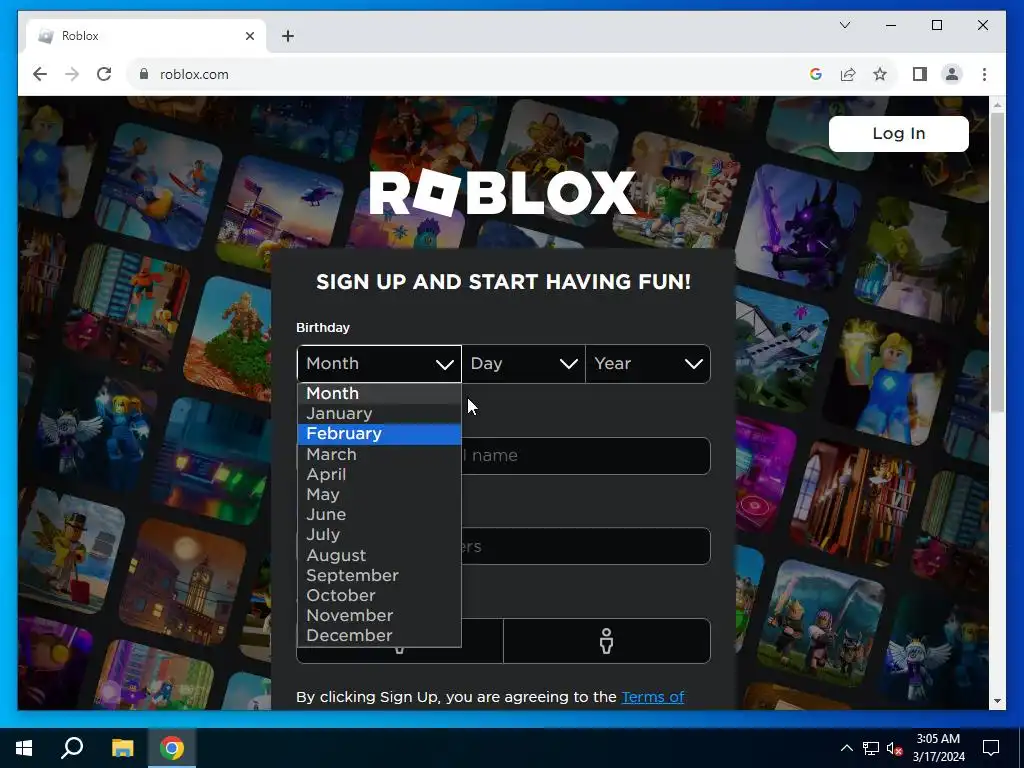1024x768 pixels.
Task: Select April from the month list
Action: (379, 475)
